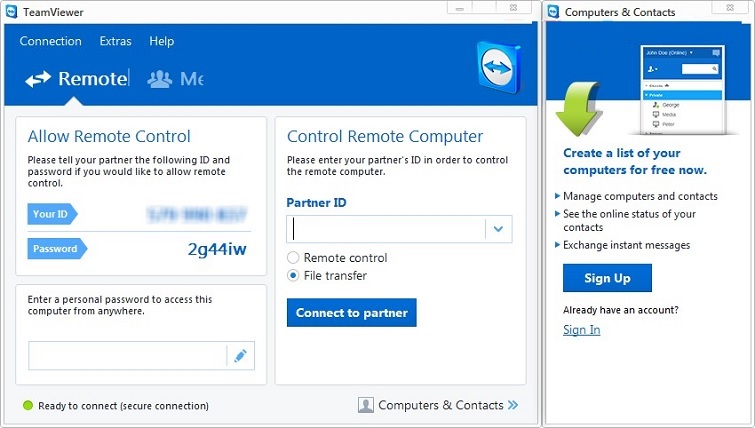Image resolution: width=755 pixels, height=428 pixels.
Task: Click the Control Remote Computer heading
Action: click(385, 136)
